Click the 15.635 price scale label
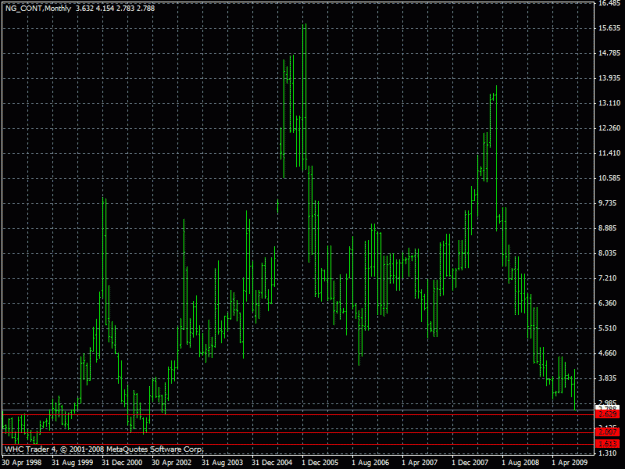Screen dimensions: 625x469 click(609, 28)
